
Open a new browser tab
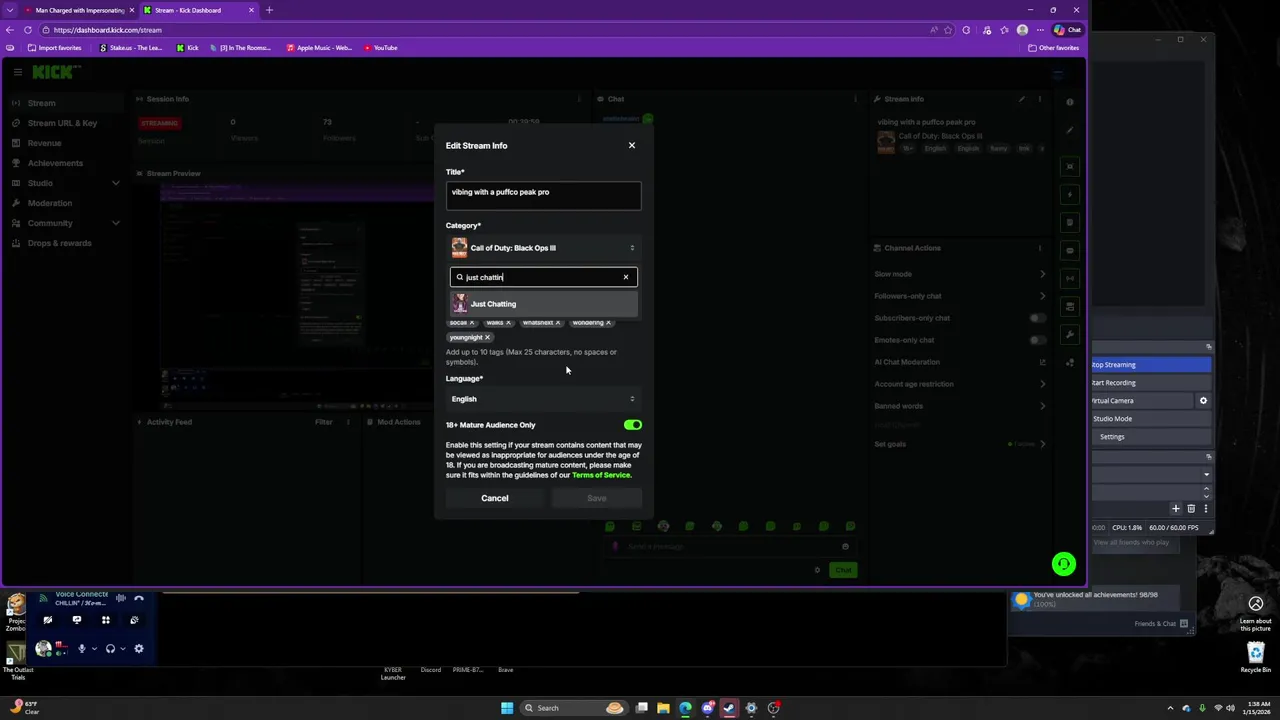tap(269, 10)
